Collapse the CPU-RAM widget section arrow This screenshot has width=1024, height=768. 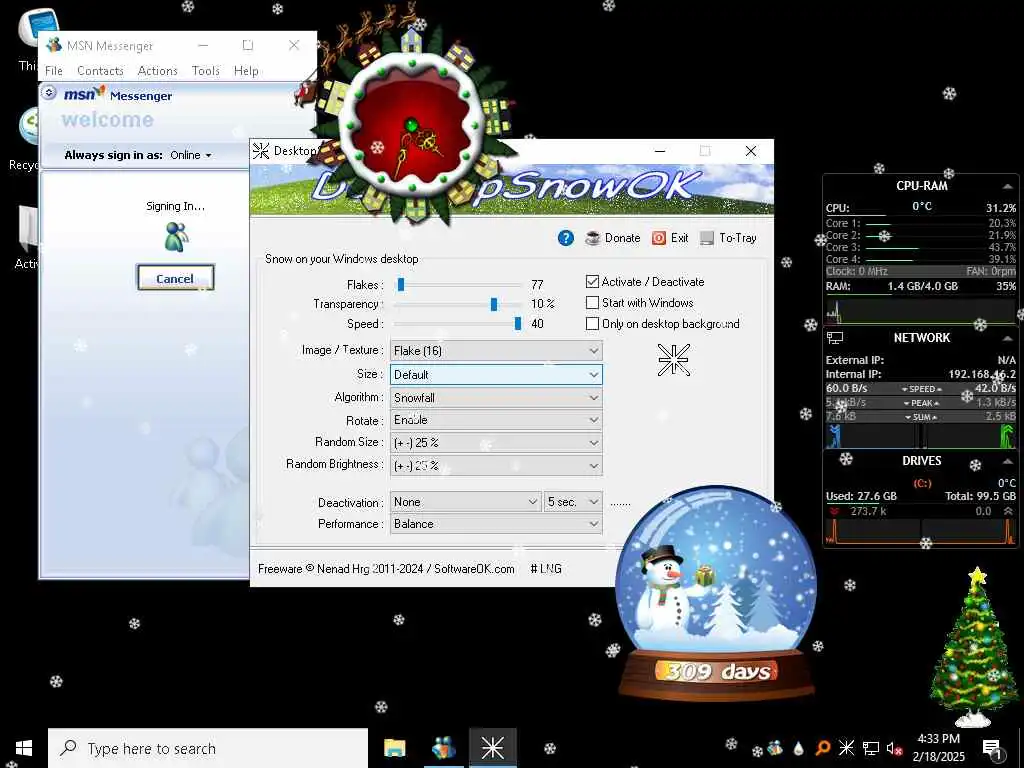[x=1008, y=186]
